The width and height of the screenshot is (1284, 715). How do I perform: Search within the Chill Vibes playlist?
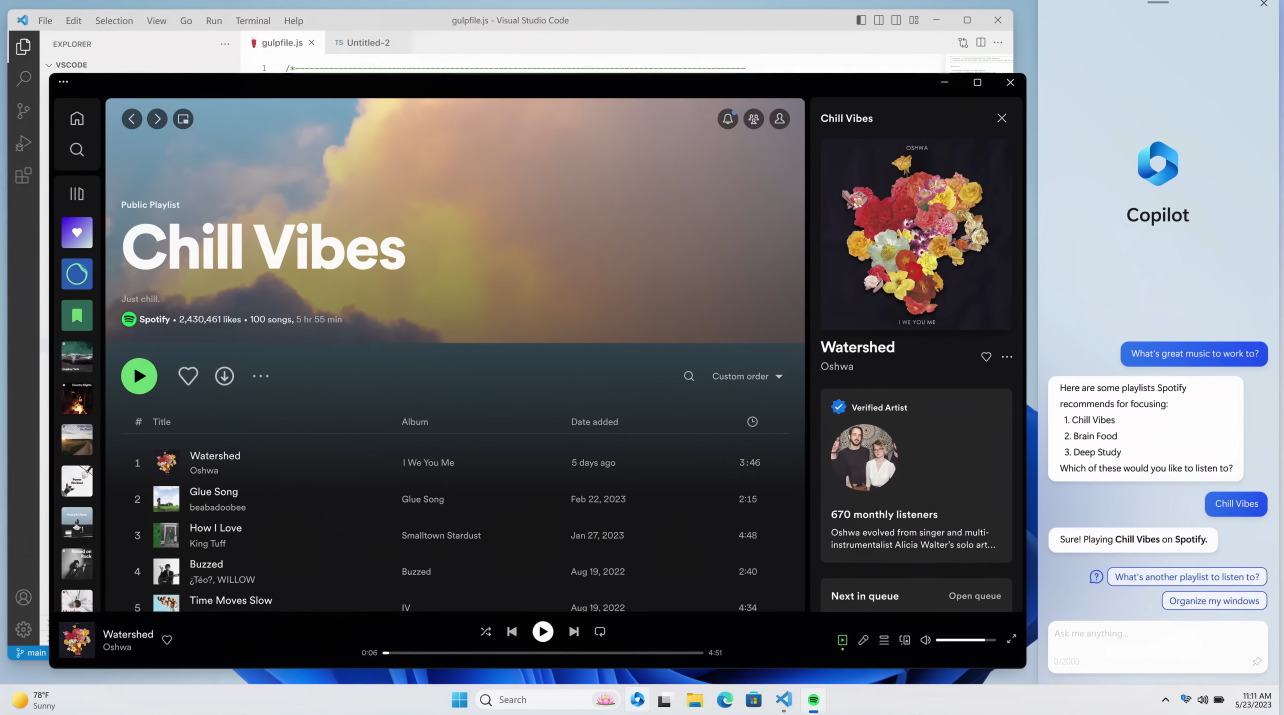pyautogui.click(x=689, y=376)
